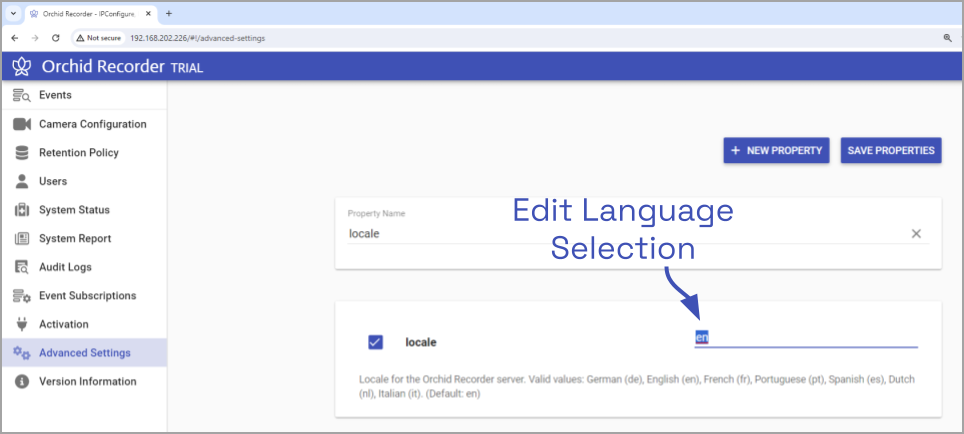Clear the Property Name filter field
This screenshot has height=434, width=964.
click(x=916, y=234)
